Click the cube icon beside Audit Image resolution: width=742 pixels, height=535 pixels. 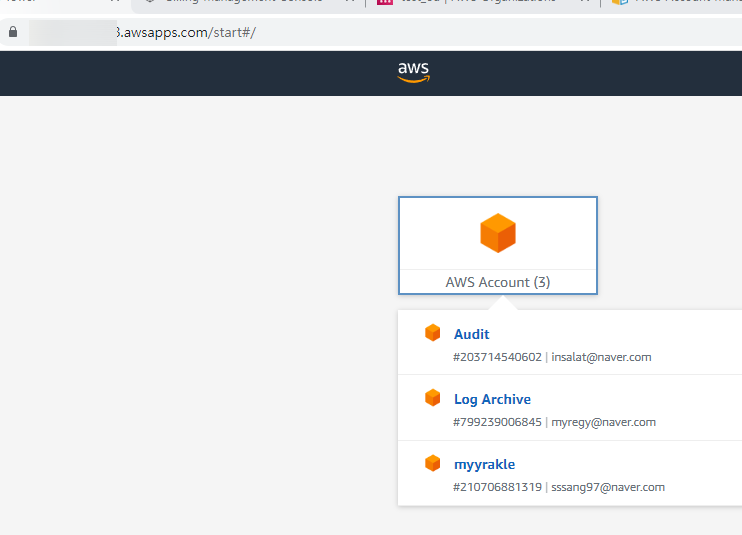point(433,333)
